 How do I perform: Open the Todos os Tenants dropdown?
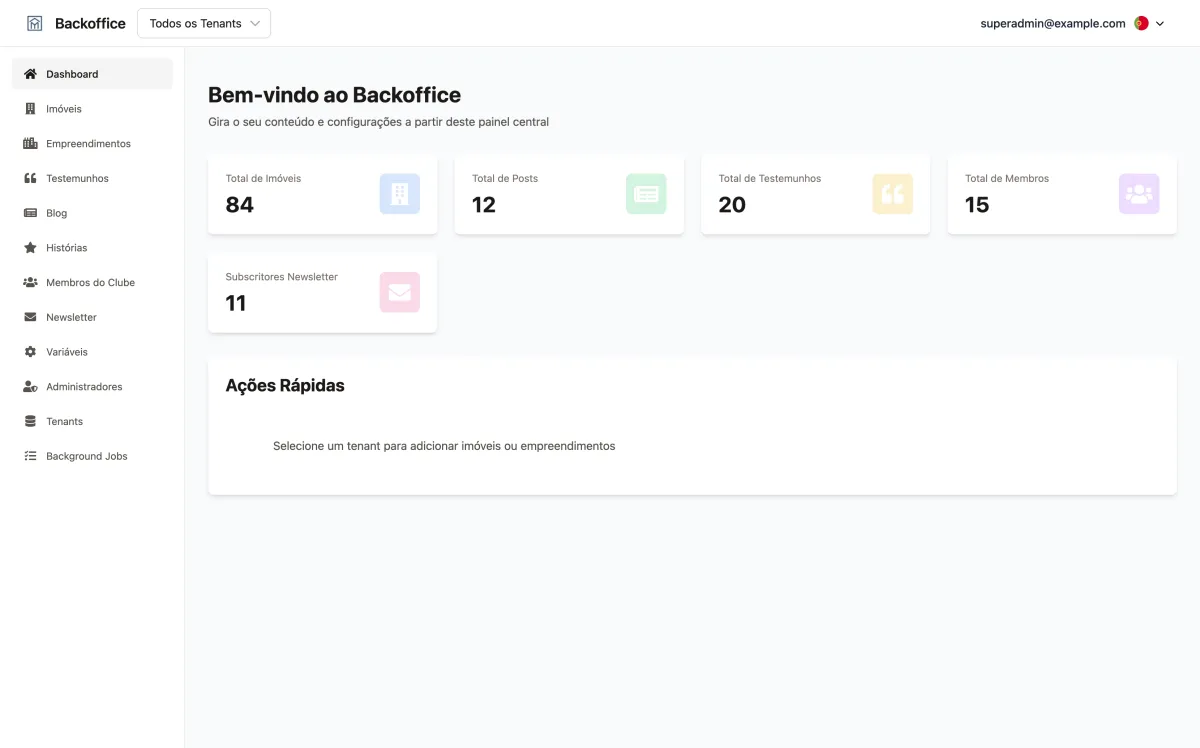(x=203, y=22)
